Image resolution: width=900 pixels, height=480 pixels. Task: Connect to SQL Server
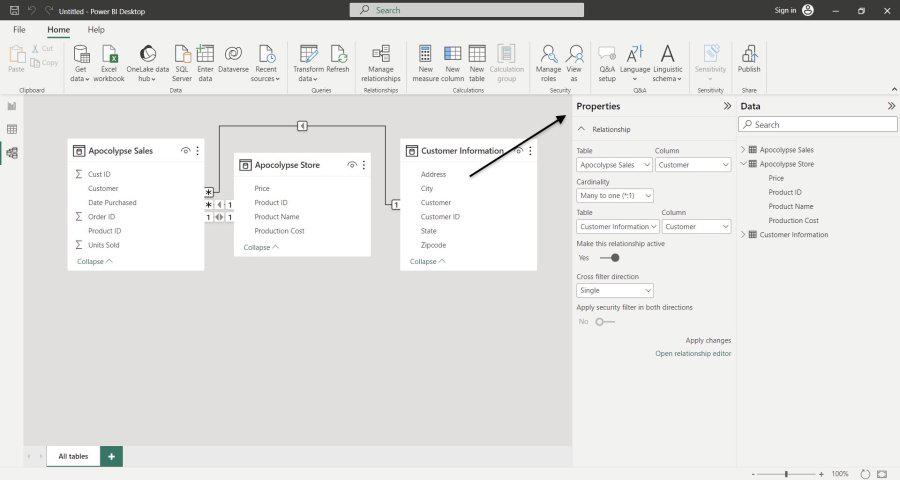182,63
